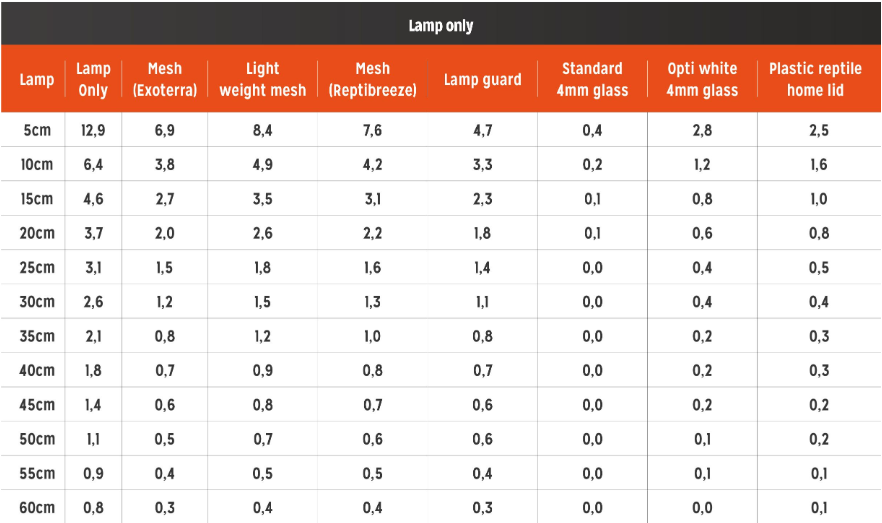This screenshot has height=523, width=882.
Task: Click the 'Lamp guard' column header
Action: pos(483,80)
